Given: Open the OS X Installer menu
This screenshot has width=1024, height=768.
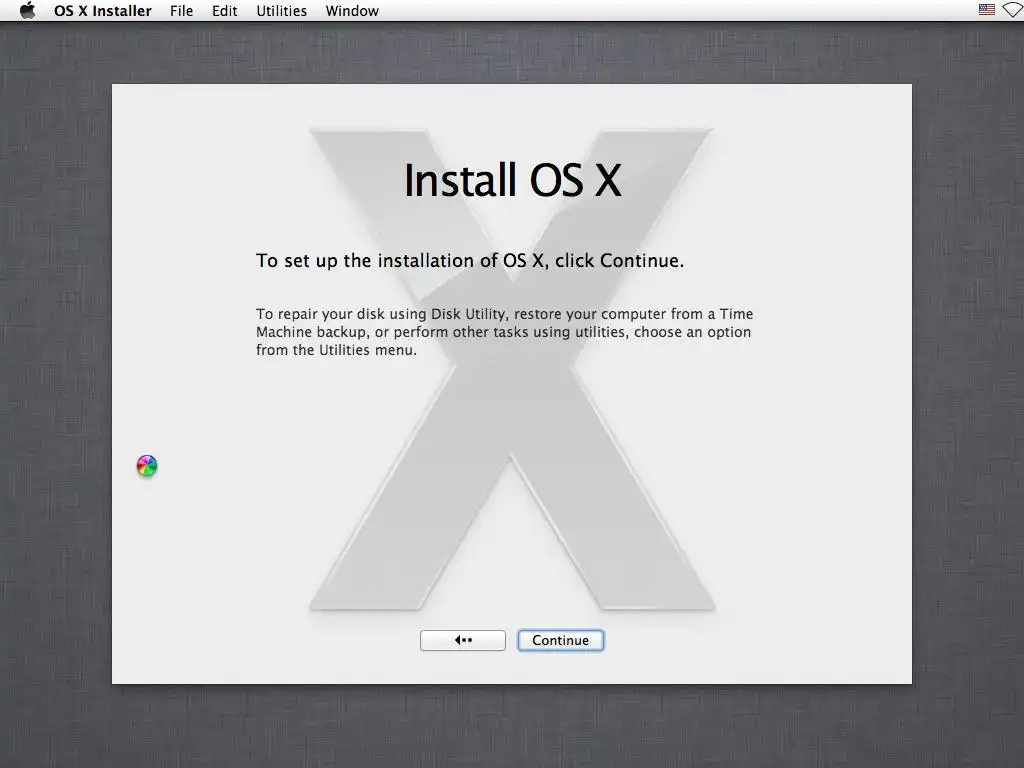Looking at the screenshot, I should pos(103,11).
